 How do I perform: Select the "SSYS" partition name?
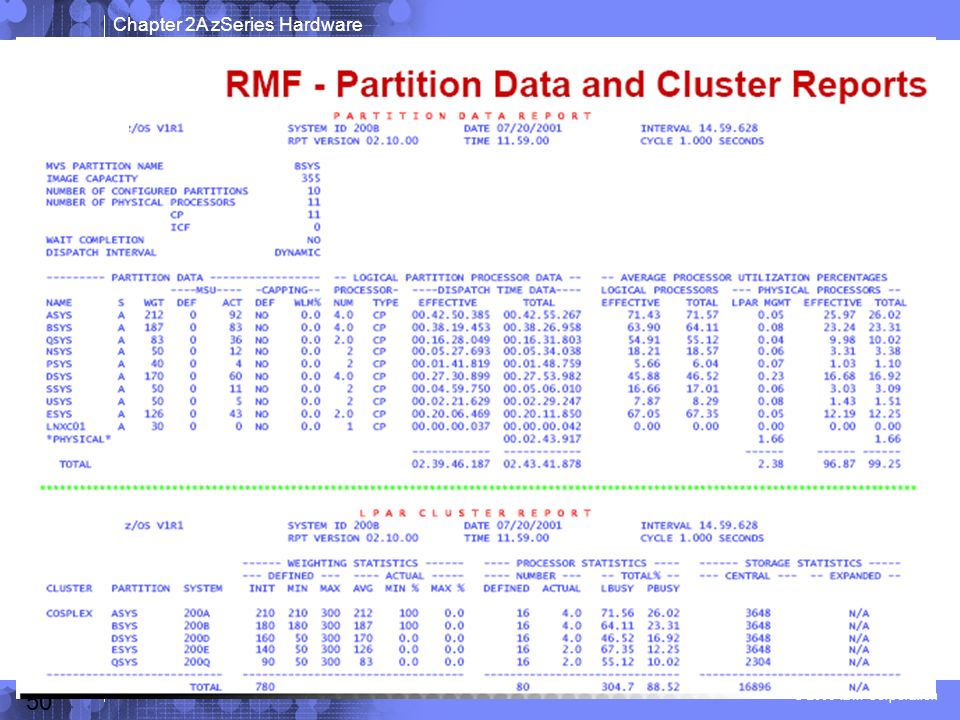(x=59, y=389)
